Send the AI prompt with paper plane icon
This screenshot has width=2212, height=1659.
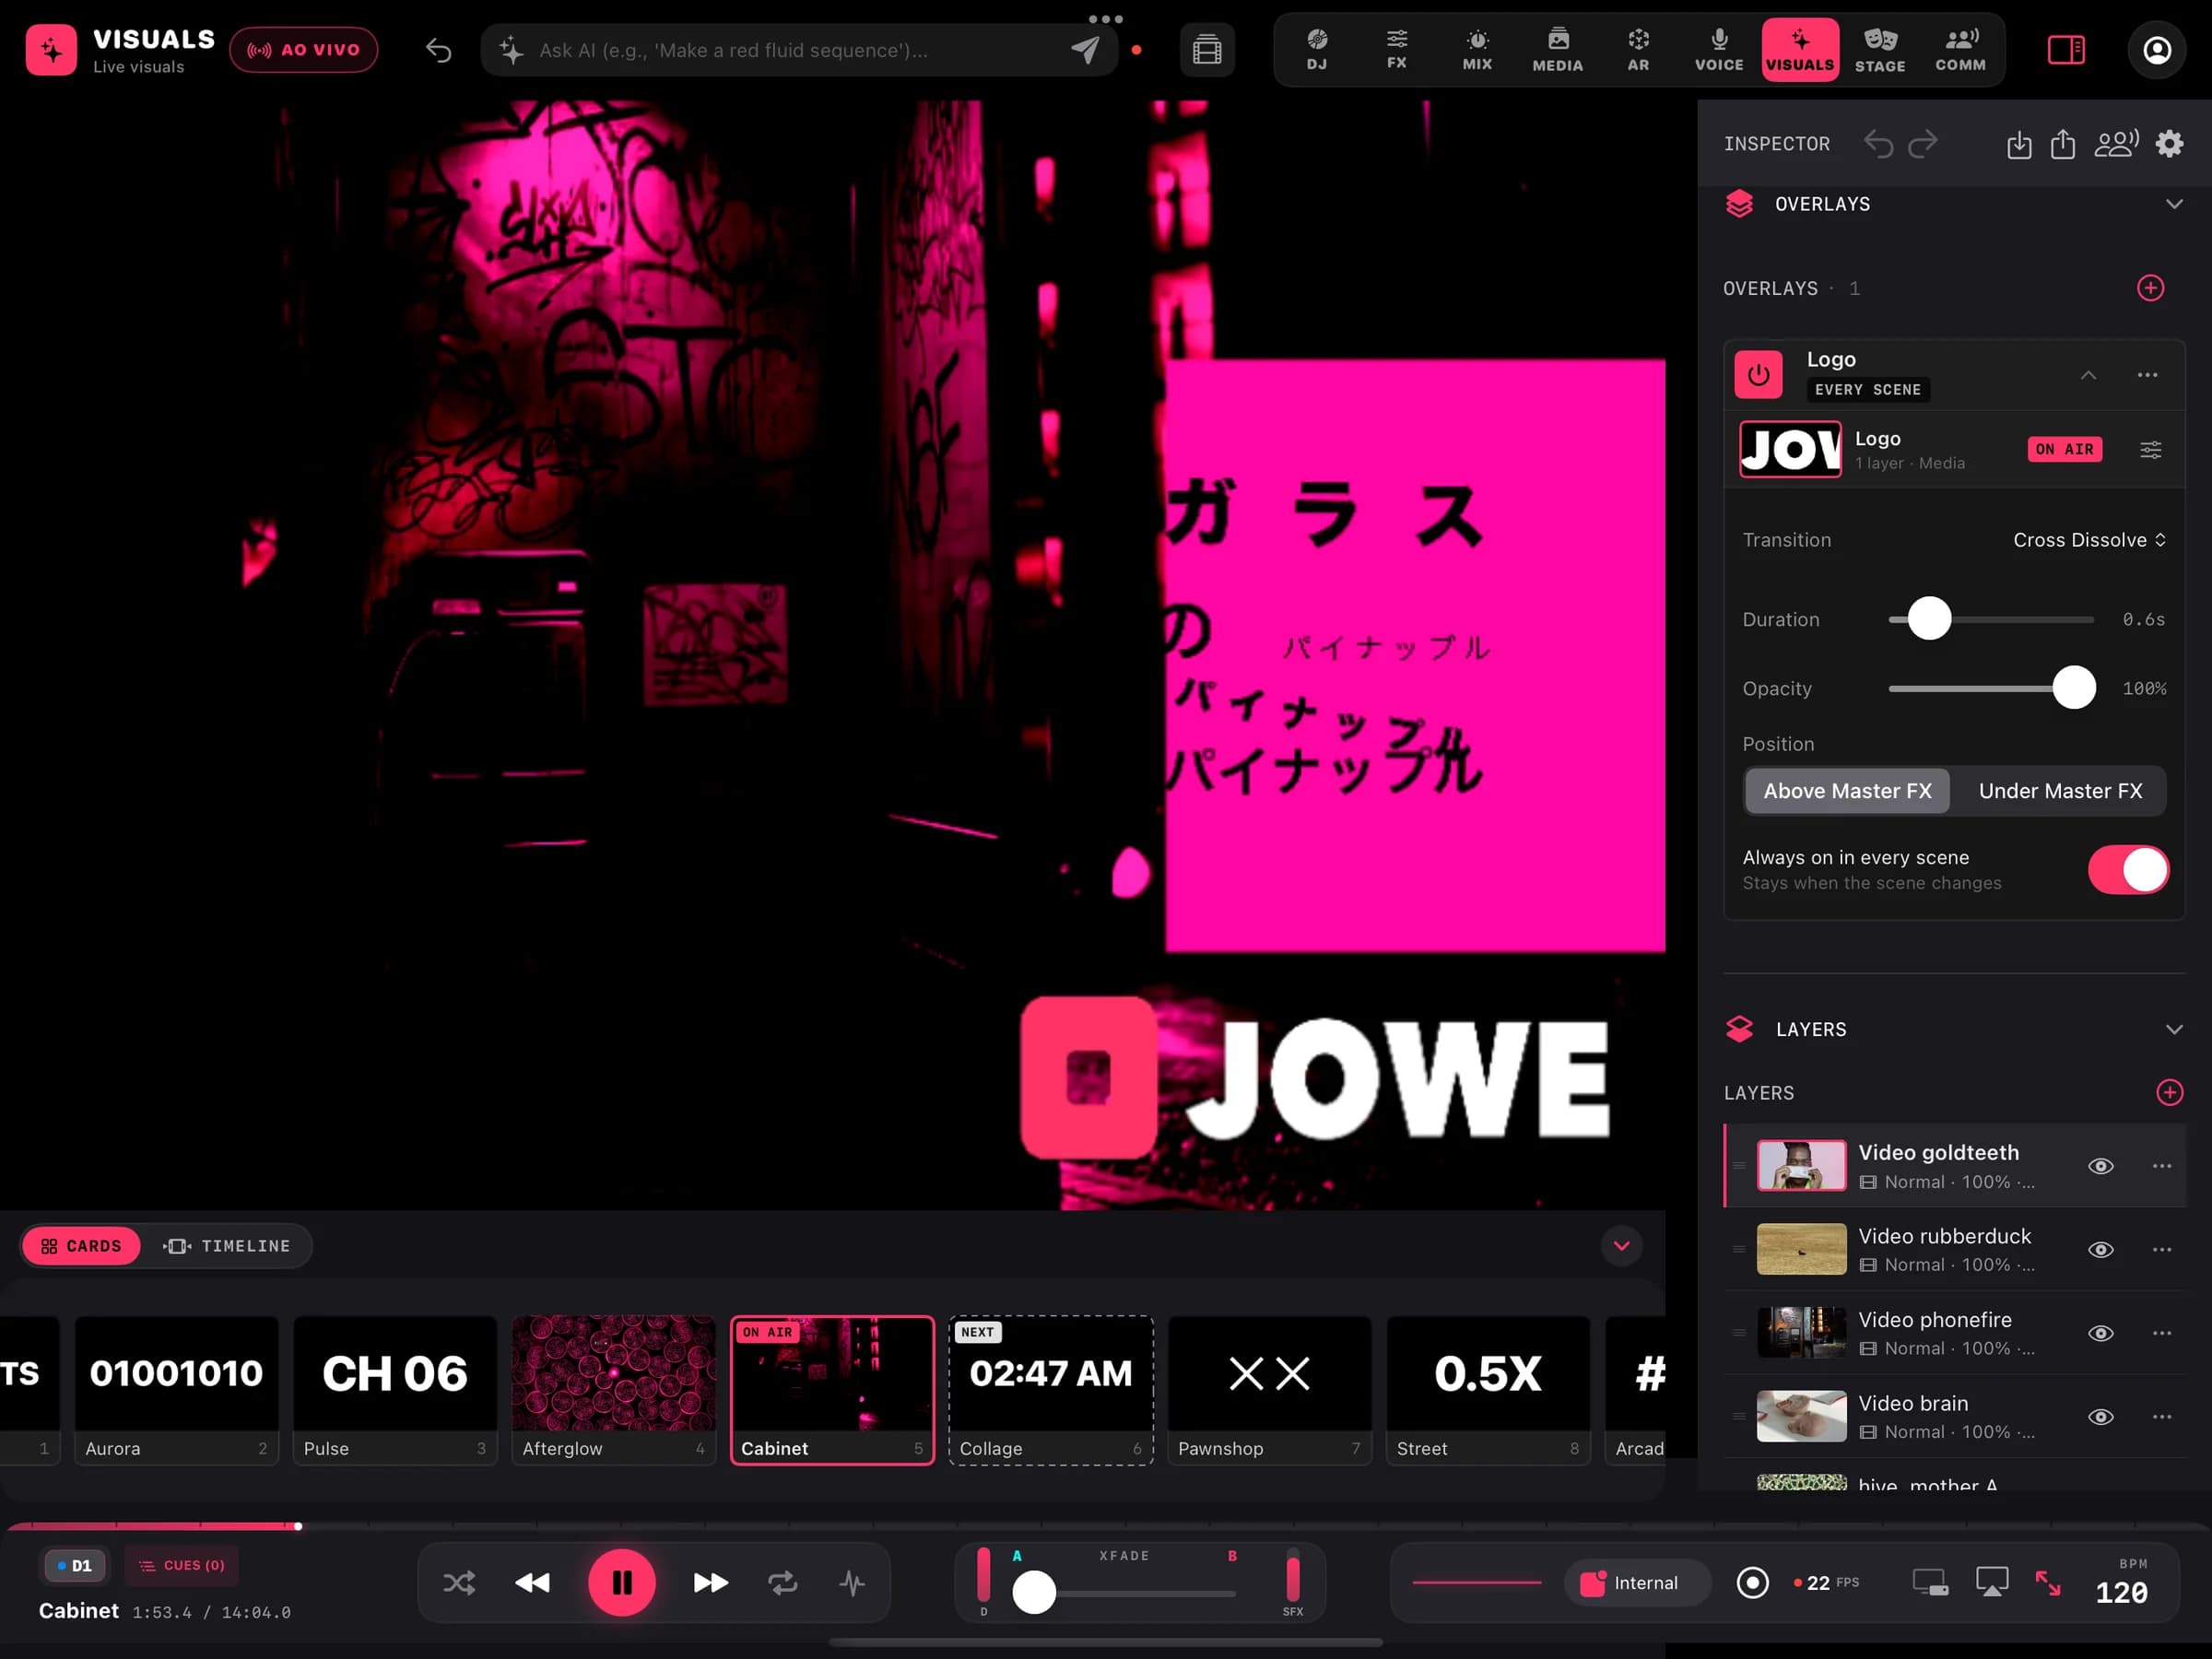click(x=1085, y=49)
